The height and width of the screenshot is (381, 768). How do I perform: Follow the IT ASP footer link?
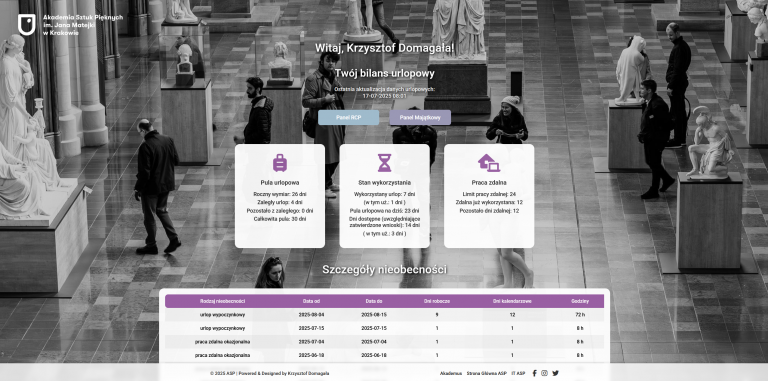click(x=518, y=373)
